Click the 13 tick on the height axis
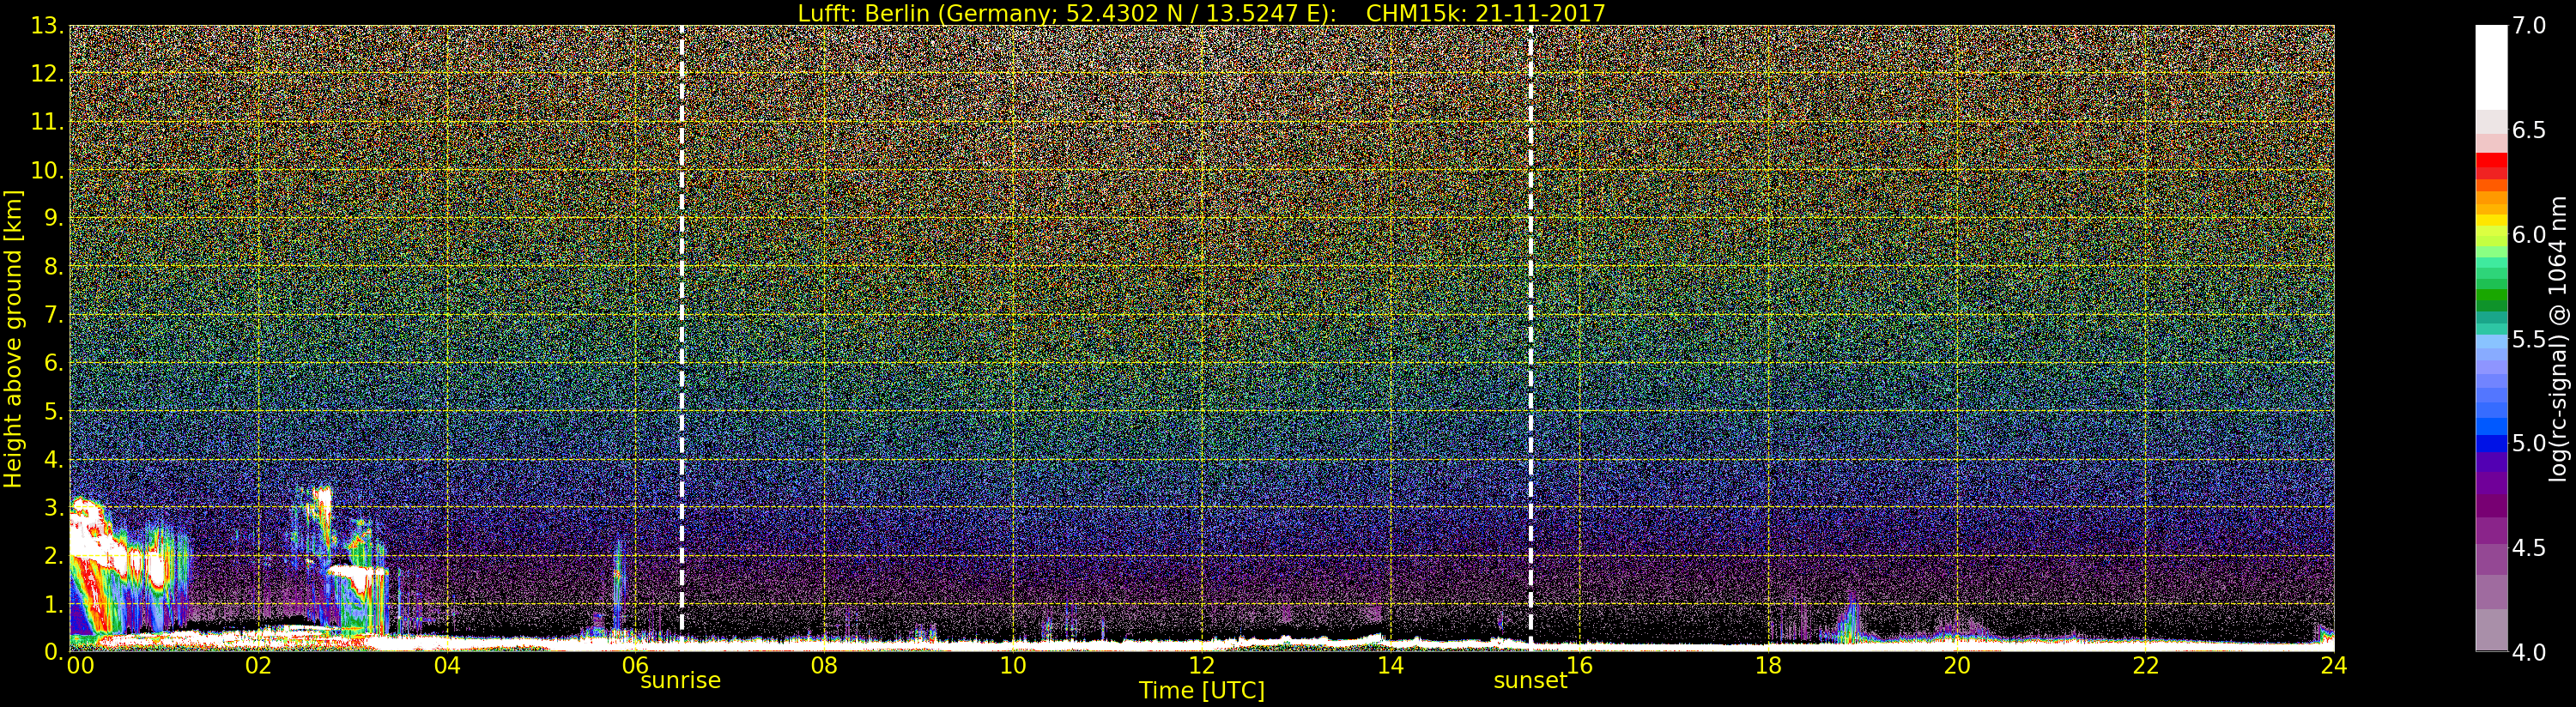The image size is (2576, 707). pyautogui.click(x=46, y=26)
